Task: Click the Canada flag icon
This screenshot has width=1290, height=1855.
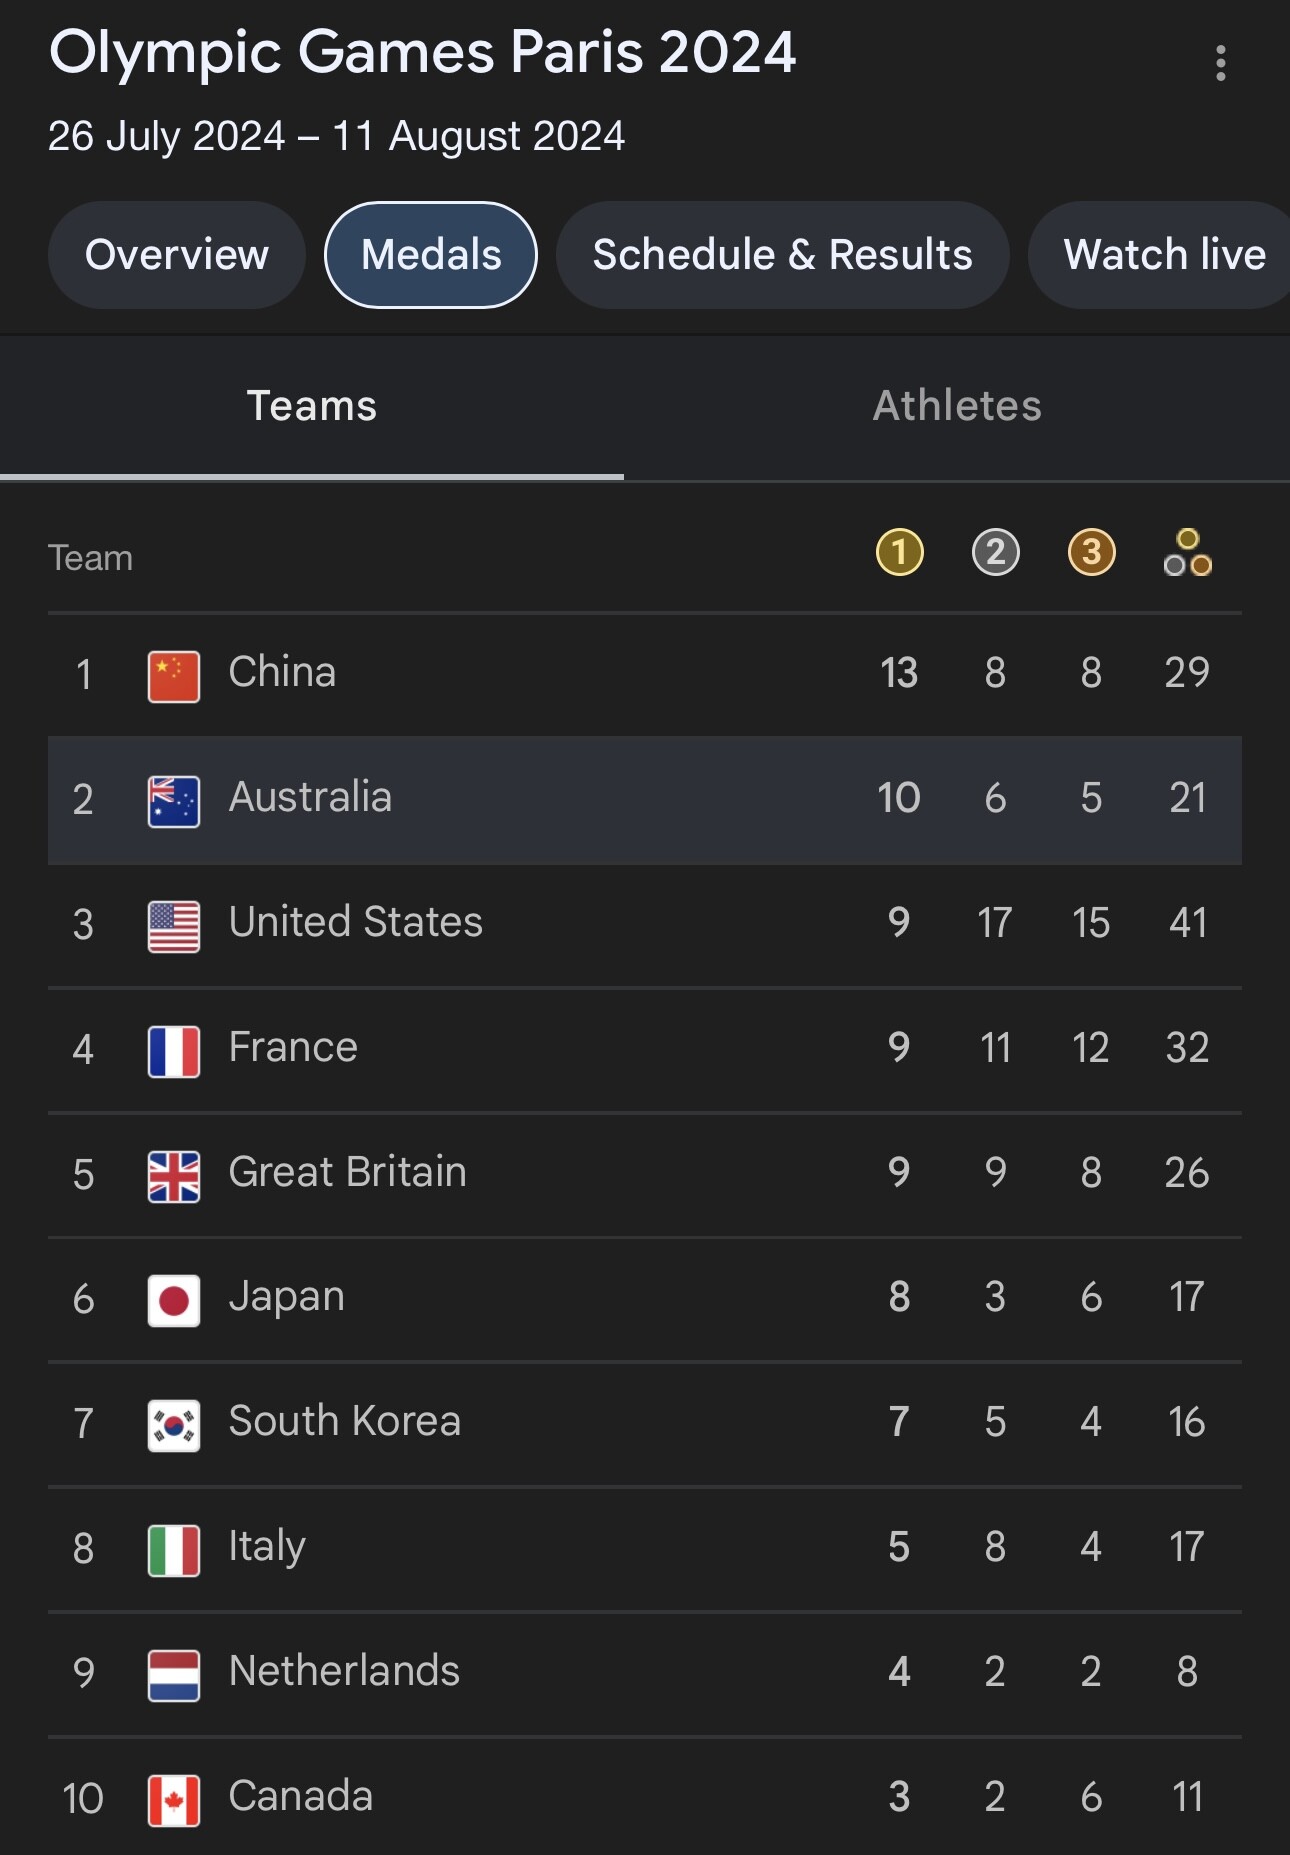Action: (174, 1800)
